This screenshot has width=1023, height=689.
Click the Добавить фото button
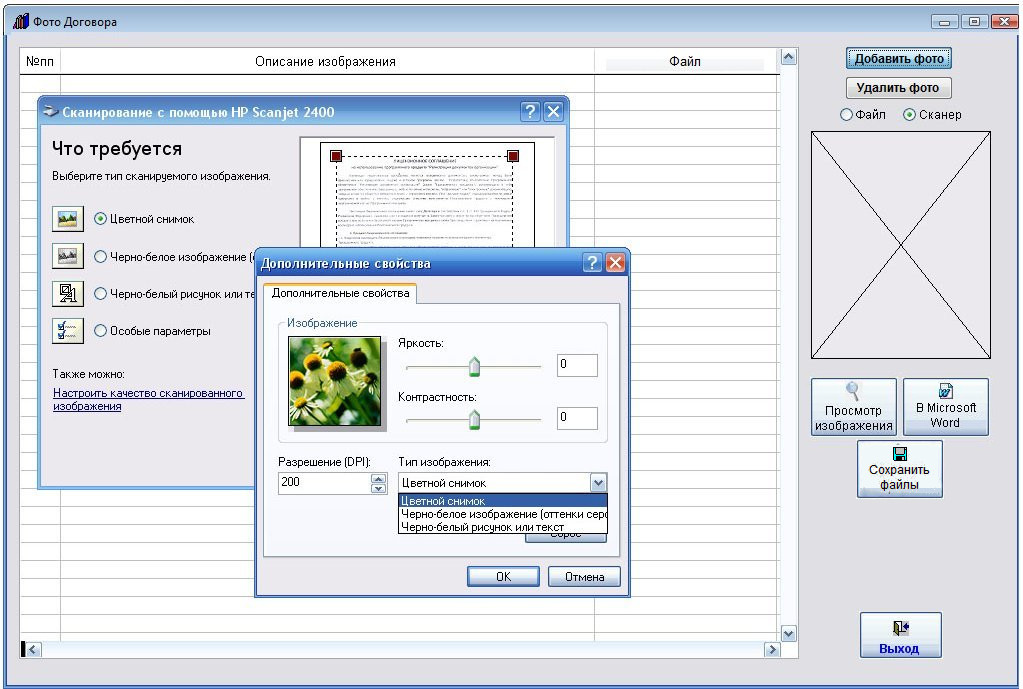(x=898, y=59)
